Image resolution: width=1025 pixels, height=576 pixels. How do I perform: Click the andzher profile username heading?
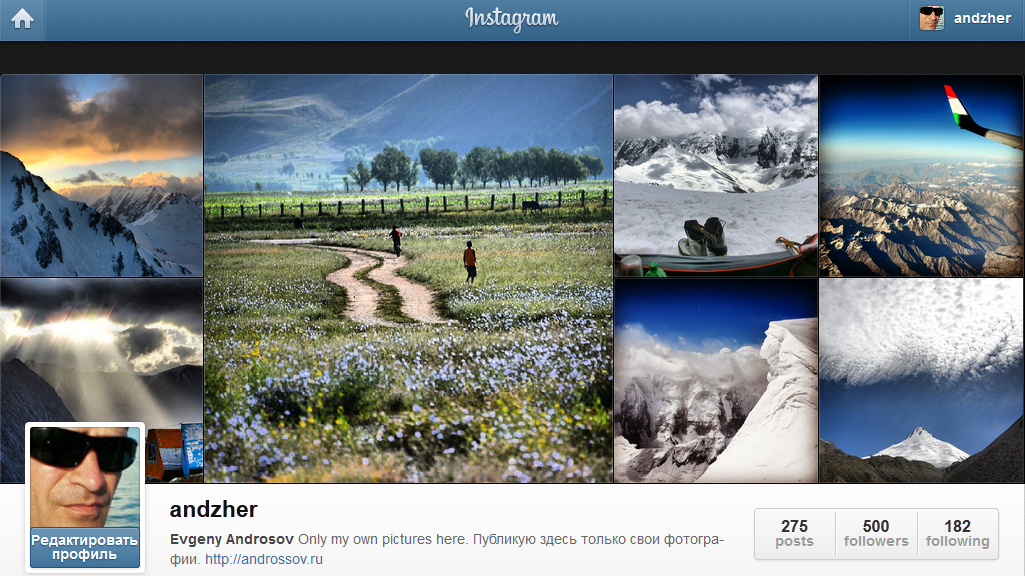pos(214,509)
